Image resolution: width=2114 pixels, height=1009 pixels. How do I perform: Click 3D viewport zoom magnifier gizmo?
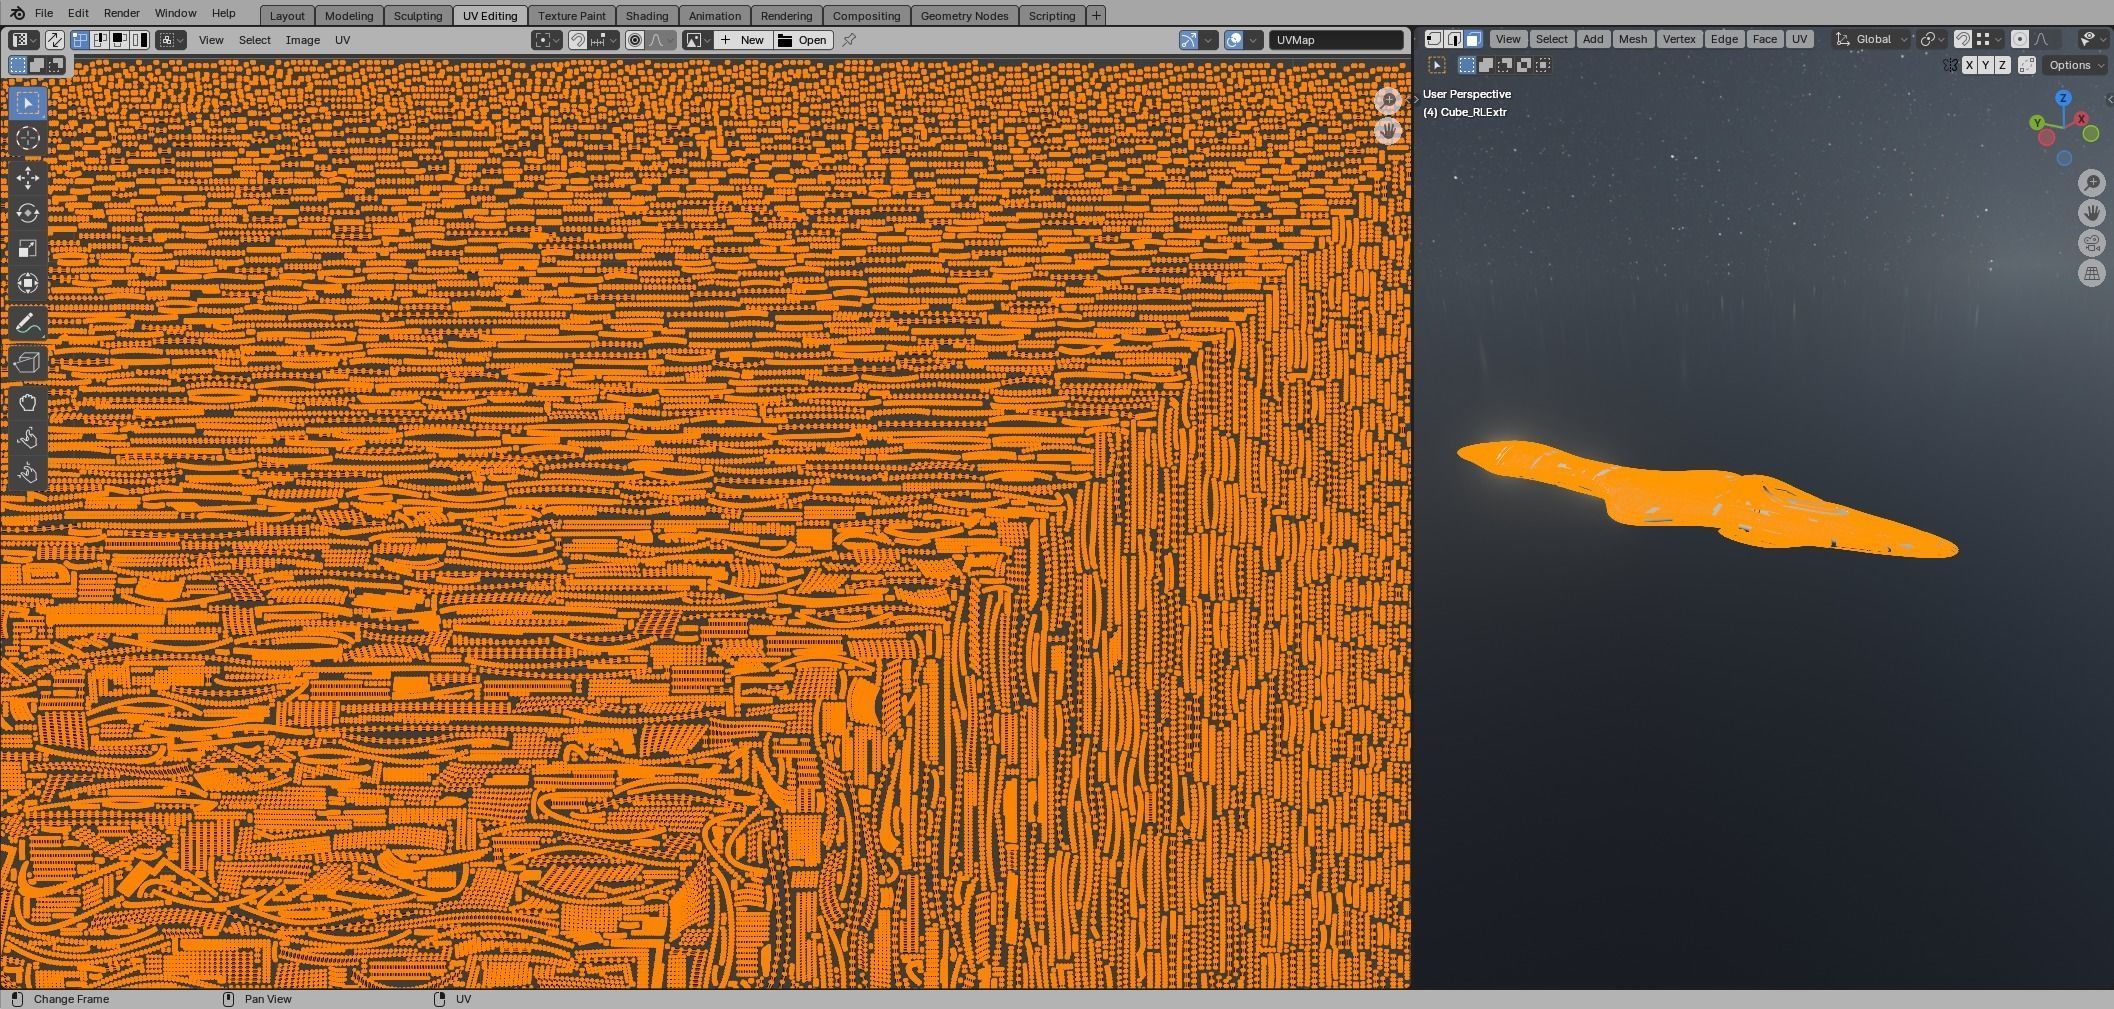[x=2092, y=183]
